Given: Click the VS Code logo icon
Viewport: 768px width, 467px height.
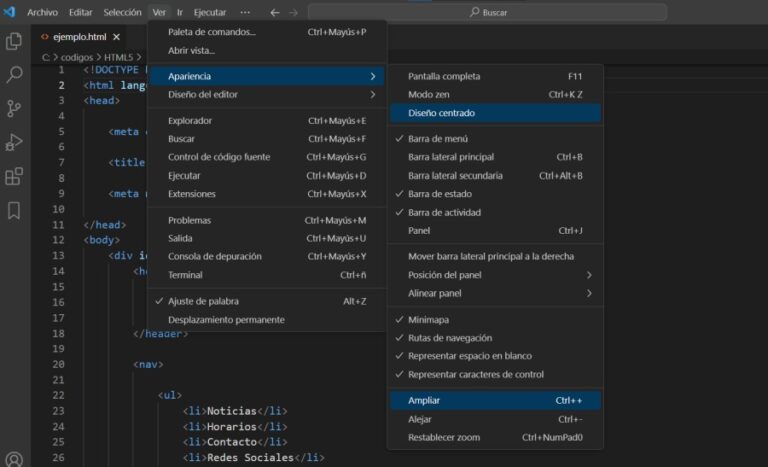Looking at the screenshot, I should coord(10,12).
